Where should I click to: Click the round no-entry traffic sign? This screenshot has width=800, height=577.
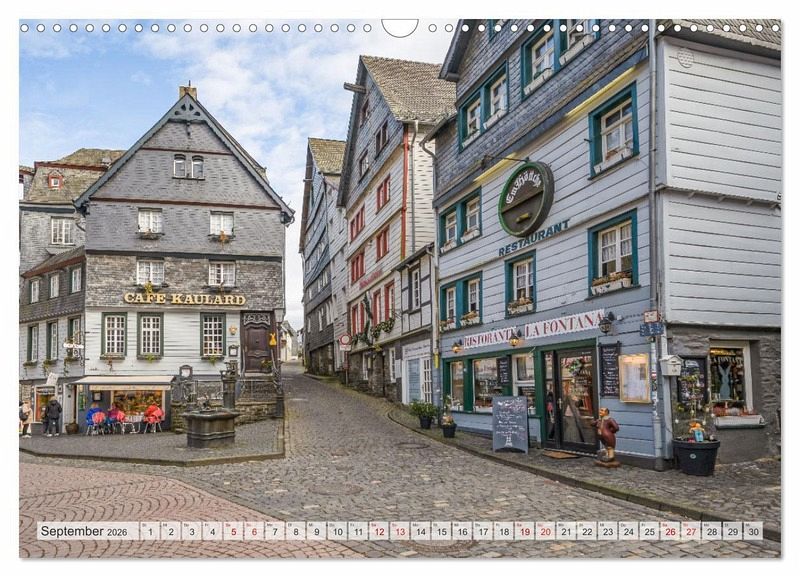(344, 340)
